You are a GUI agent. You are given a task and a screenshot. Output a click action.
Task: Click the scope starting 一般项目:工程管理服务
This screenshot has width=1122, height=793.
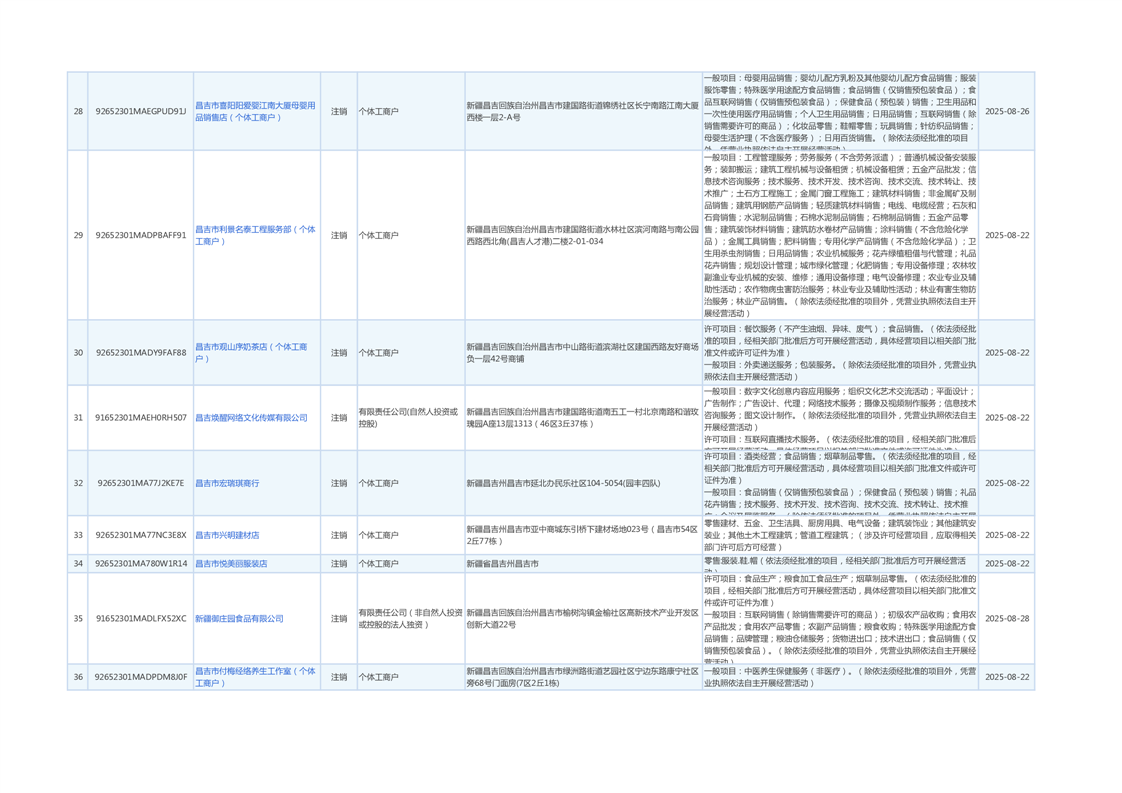(x=840, y=235)
